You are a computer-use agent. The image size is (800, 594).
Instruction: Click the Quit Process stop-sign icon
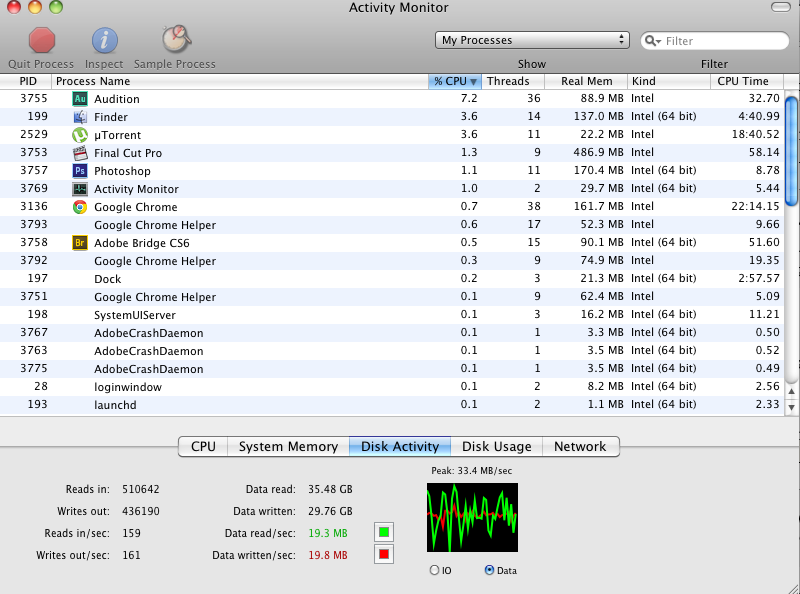pyautogui.click(x=41, y=40)
